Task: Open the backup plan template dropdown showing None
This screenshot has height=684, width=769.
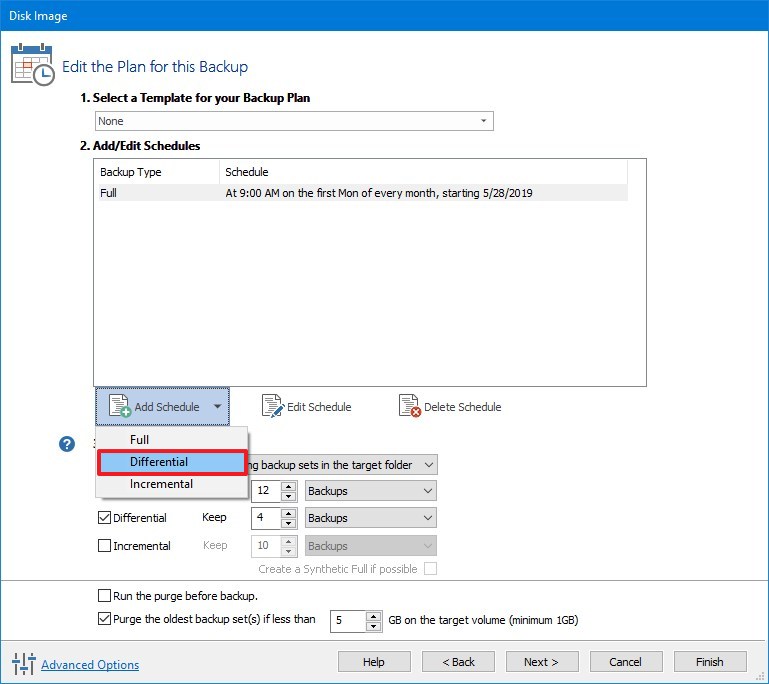Action: click(x=294, y=121)
